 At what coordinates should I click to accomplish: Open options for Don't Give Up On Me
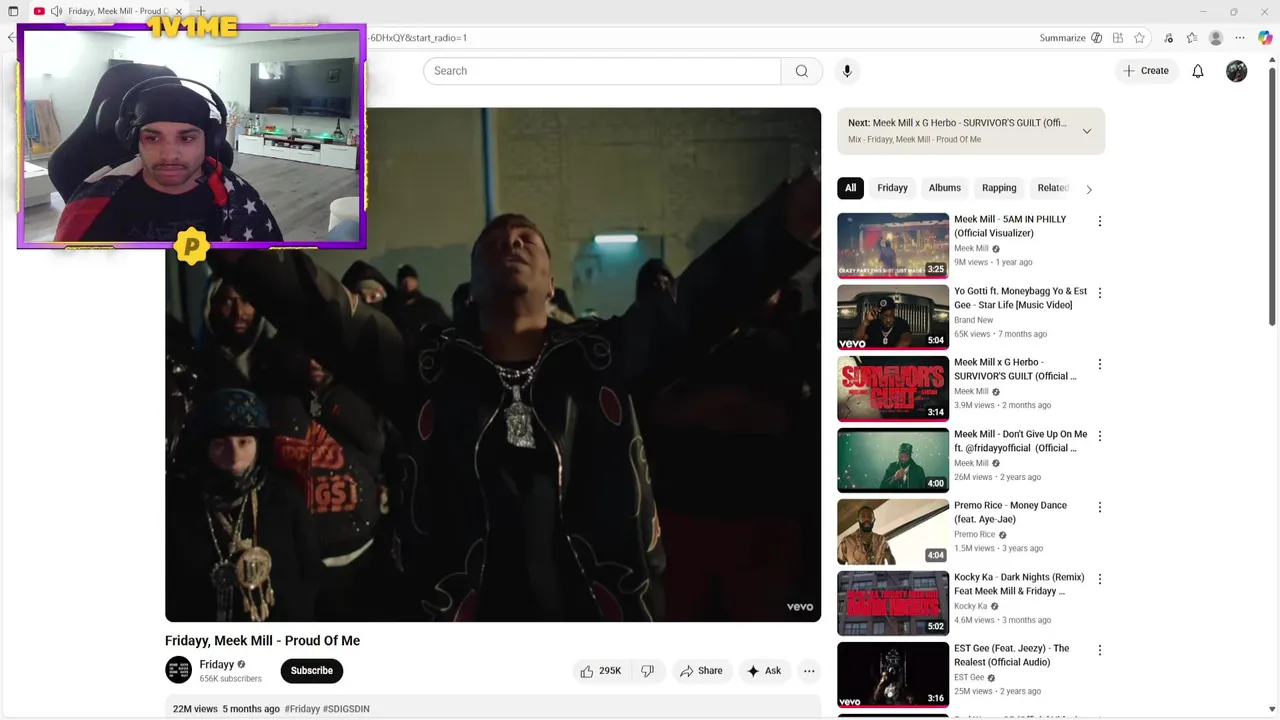1100,436
